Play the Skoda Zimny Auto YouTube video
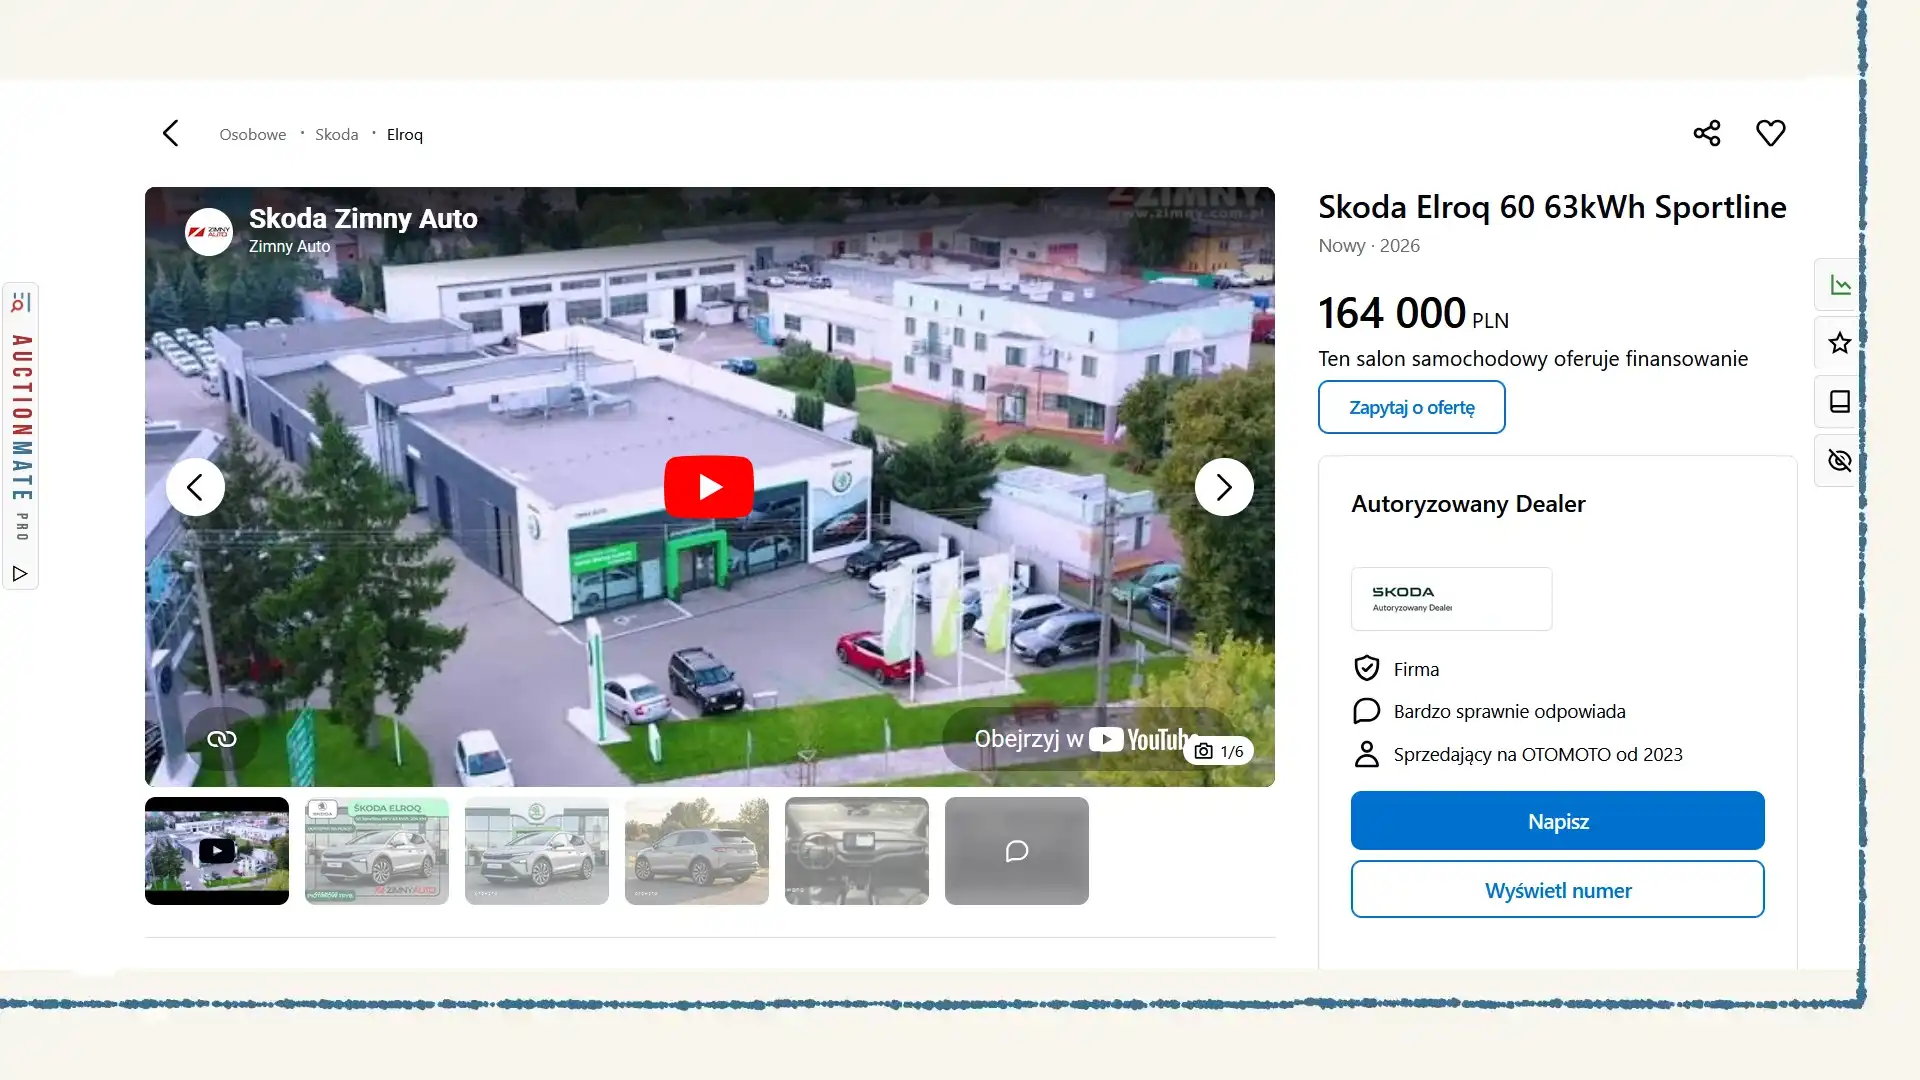1920x1080 pixels. (708, 486)
